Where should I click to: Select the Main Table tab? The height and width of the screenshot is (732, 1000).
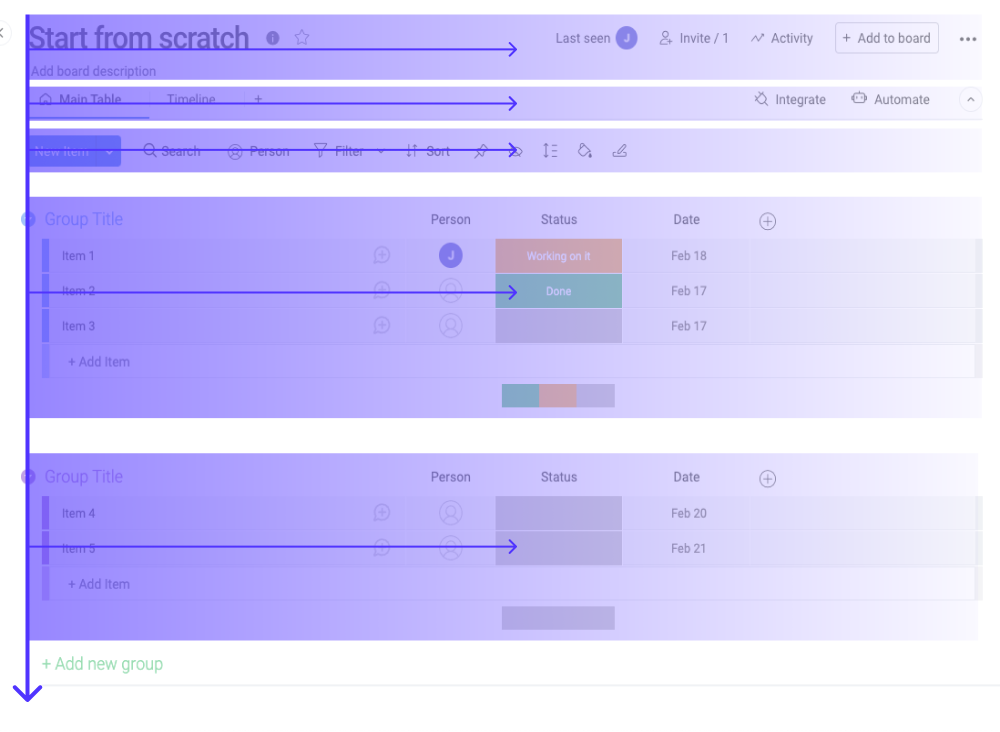pyautogui.click(x=80, y=99)
